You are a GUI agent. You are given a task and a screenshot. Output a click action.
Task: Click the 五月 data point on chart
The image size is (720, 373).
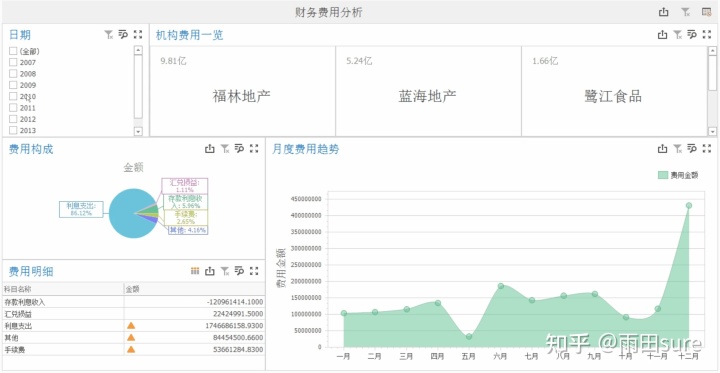(x=468, y=336)
